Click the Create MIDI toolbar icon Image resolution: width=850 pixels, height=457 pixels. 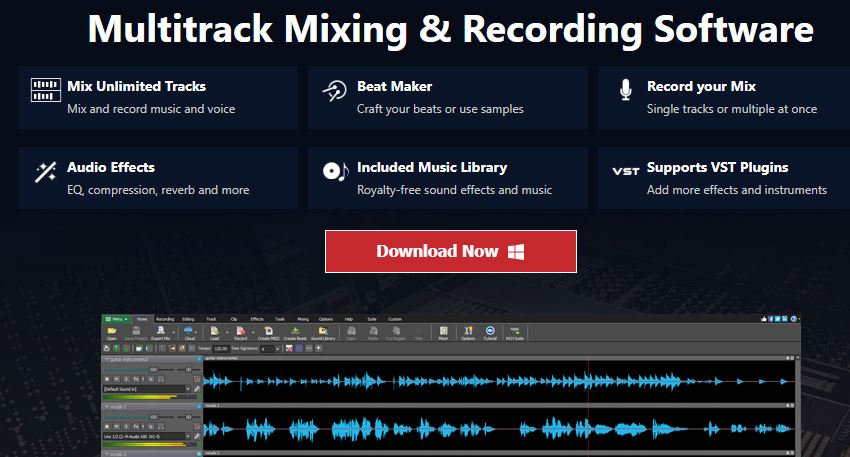pos(268,333)
